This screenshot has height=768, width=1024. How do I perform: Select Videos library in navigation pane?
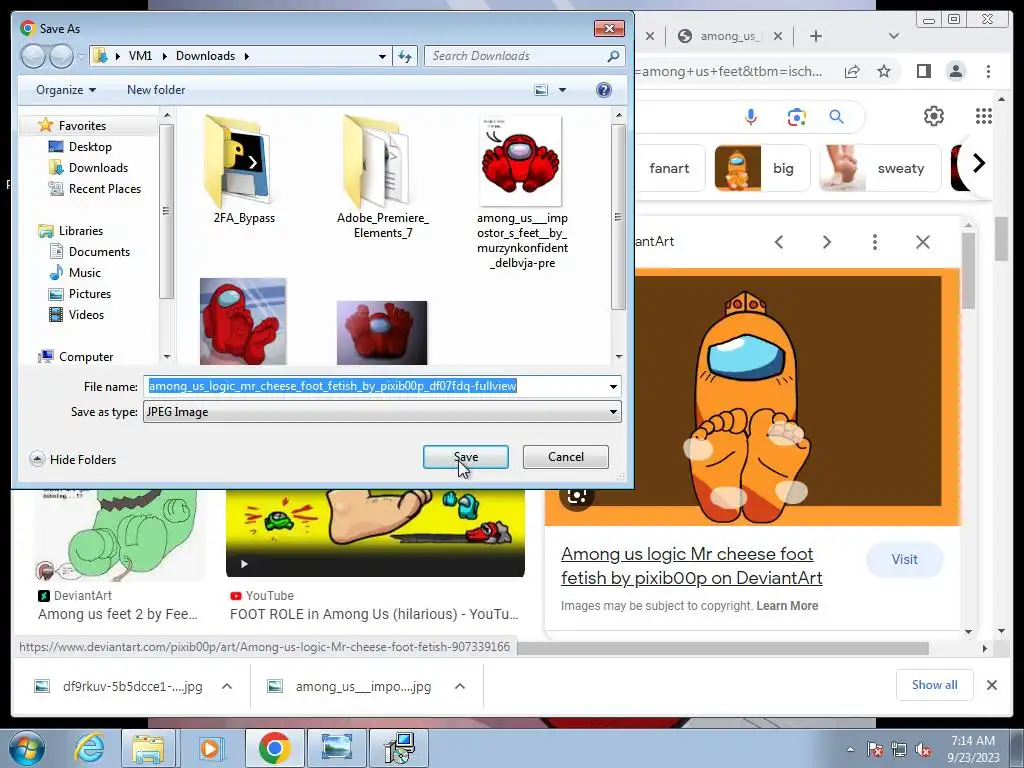[86, 315]
